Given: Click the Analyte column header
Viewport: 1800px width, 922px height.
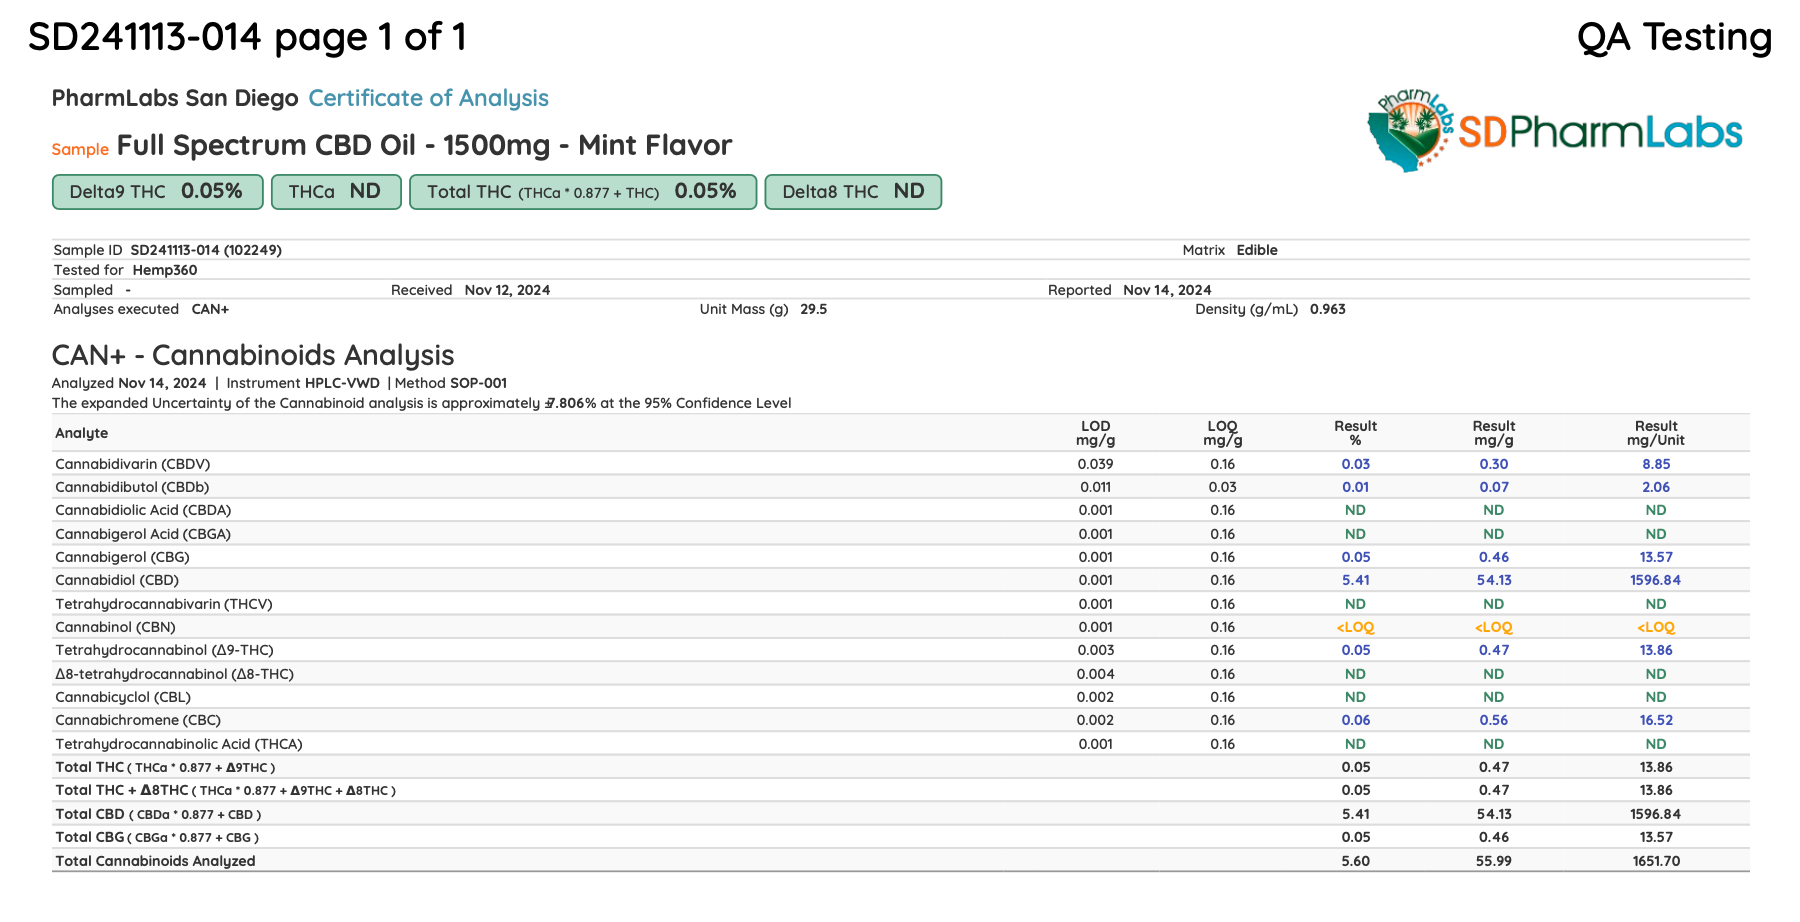Looking at the screenshot, I should pos(82,433).
